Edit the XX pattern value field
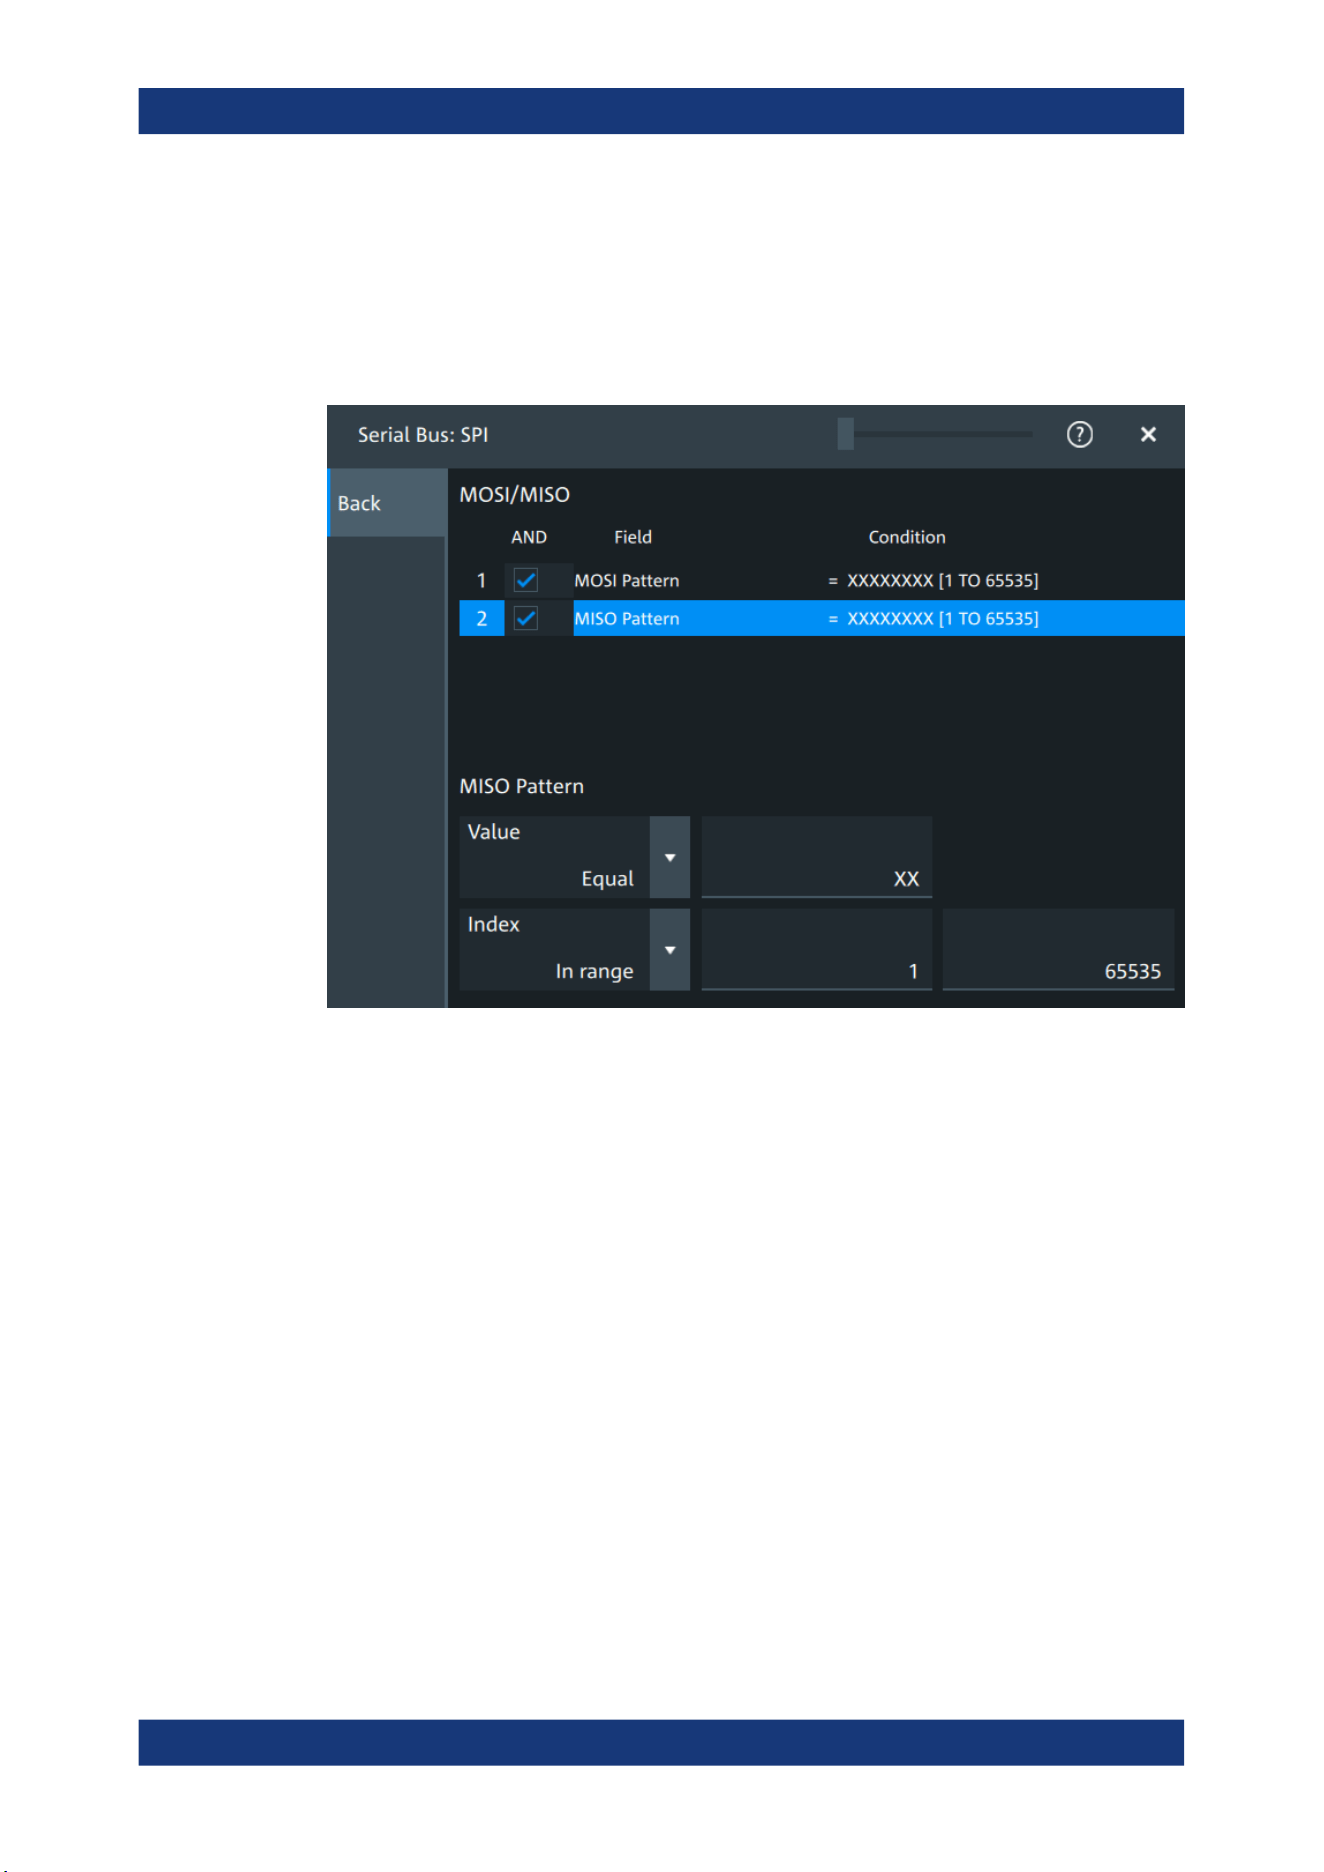The image size is (1324, 1872). point(817,857)
